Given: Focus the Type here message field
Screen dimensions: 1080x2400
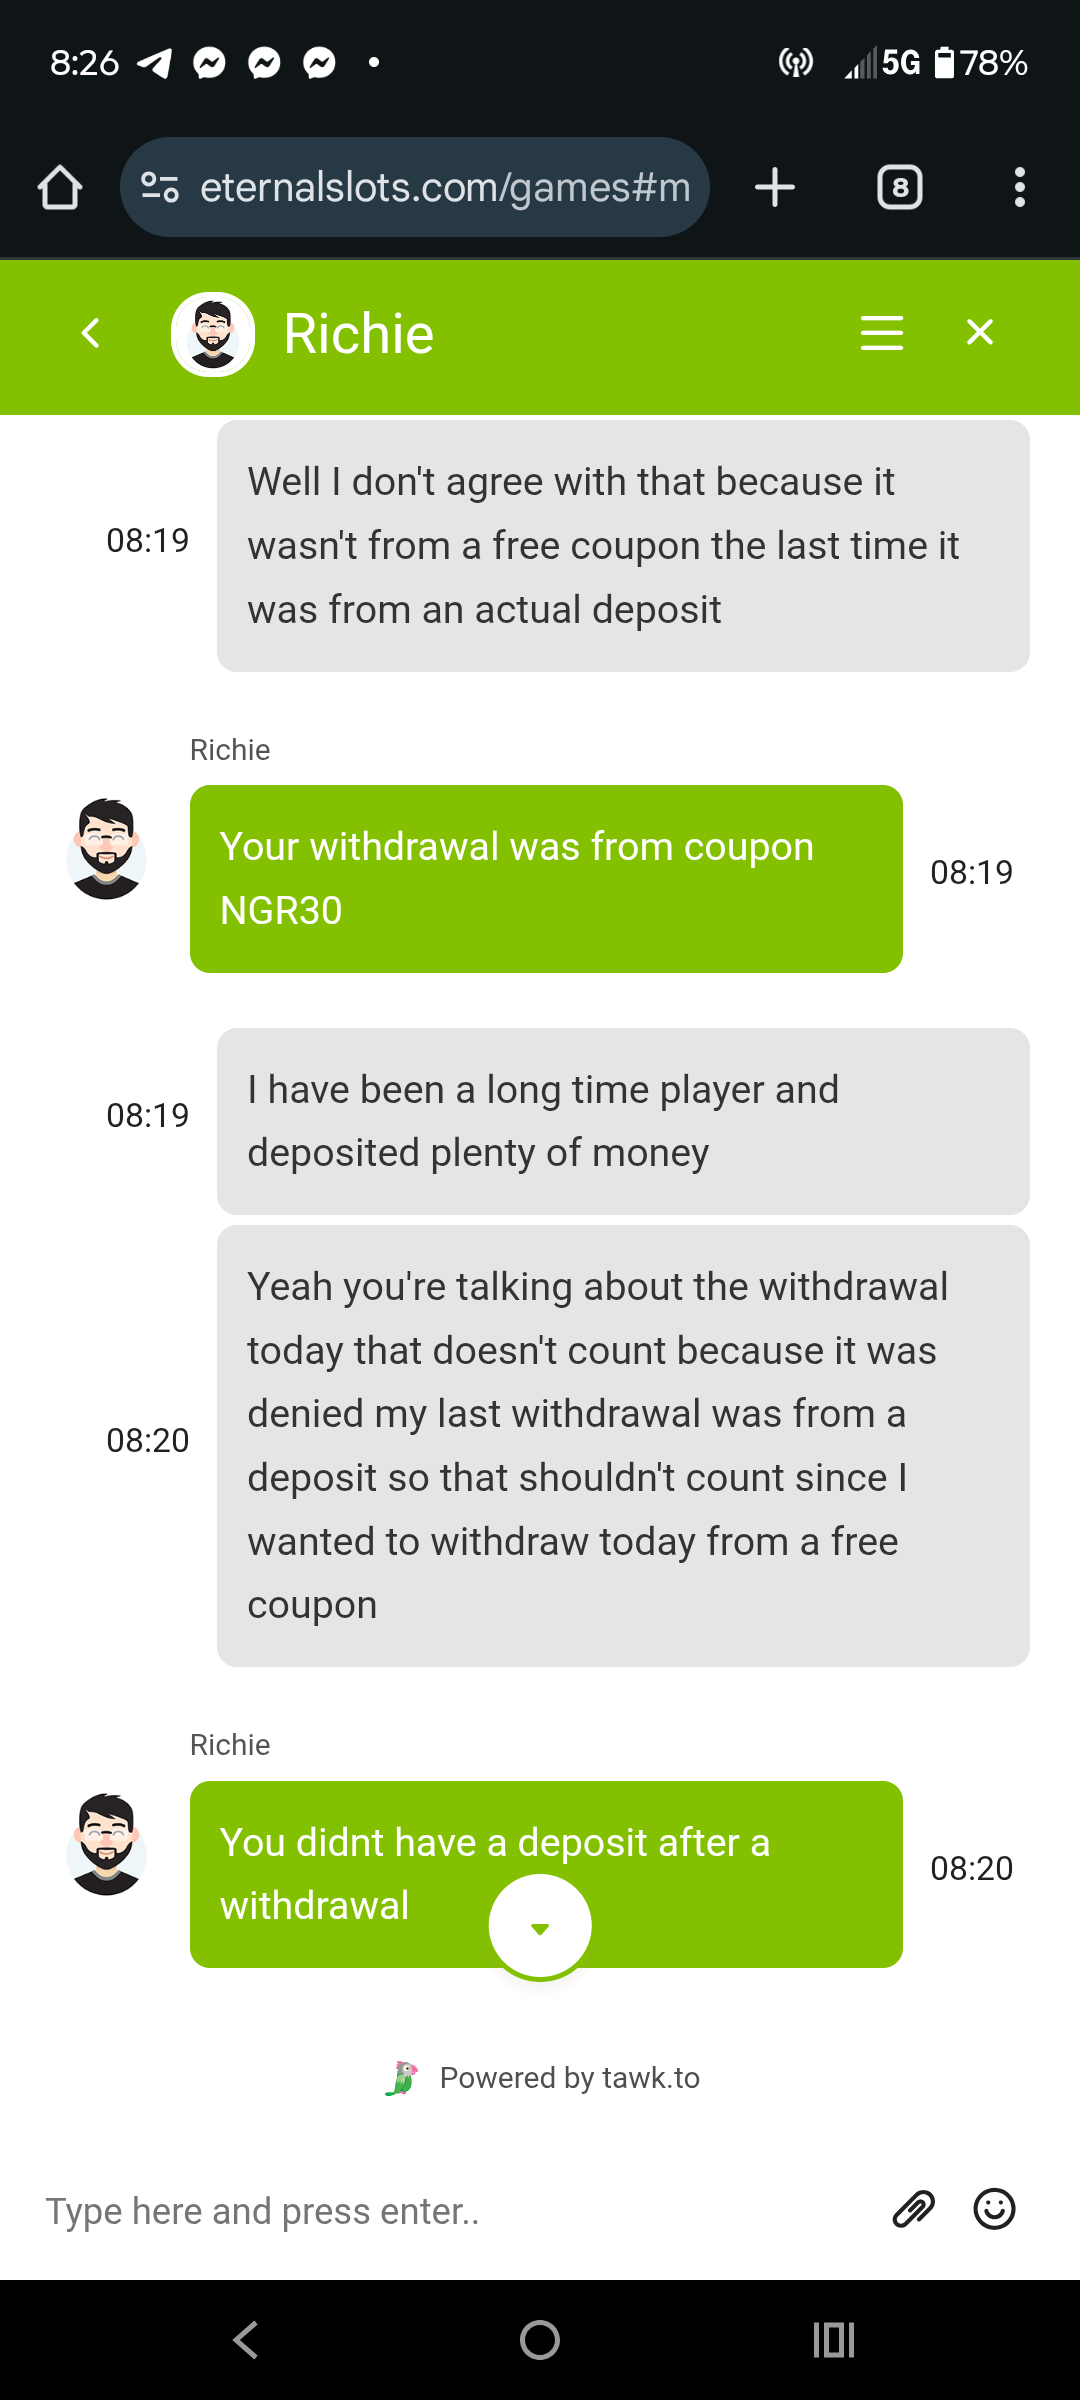Looking at the screenshot, I should [450, 2211].
